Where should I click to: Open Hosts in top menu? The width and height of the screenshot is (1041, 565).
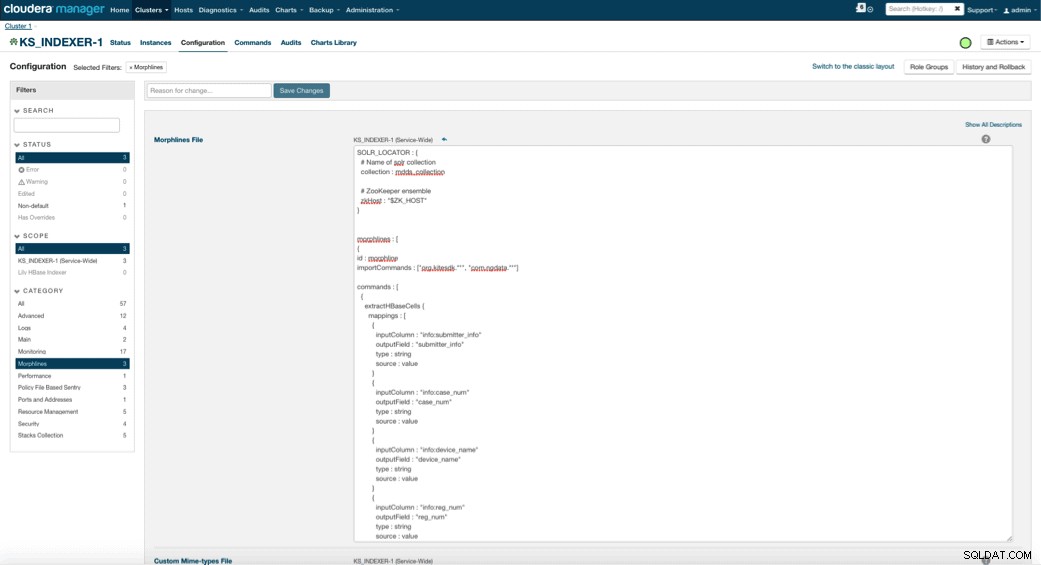183,10
